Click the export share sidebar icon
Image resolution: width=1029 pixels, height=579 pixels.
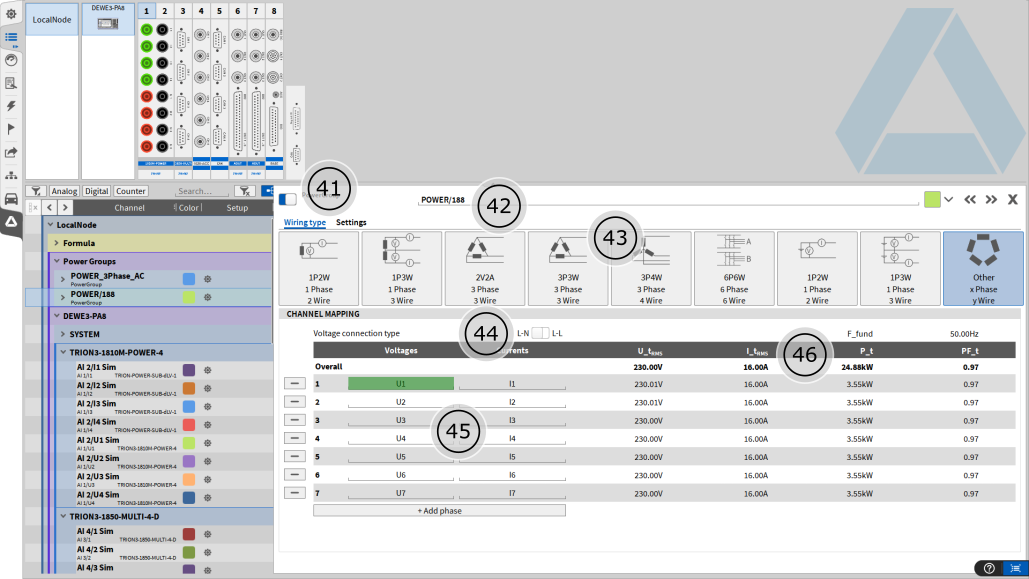pyautogui.click(x=11, y=152)
